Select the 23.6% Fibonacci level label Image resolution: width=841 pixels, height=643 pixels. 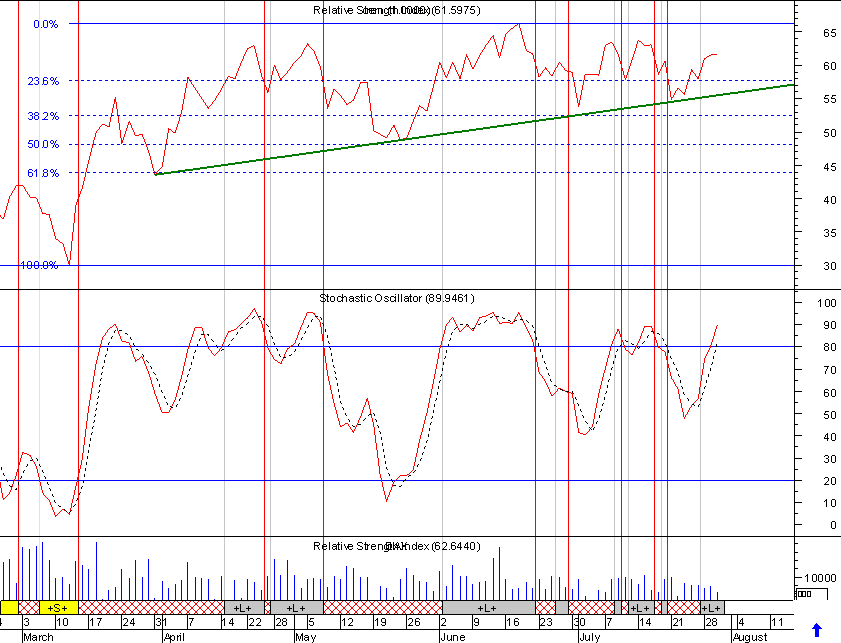click(43, 81)
